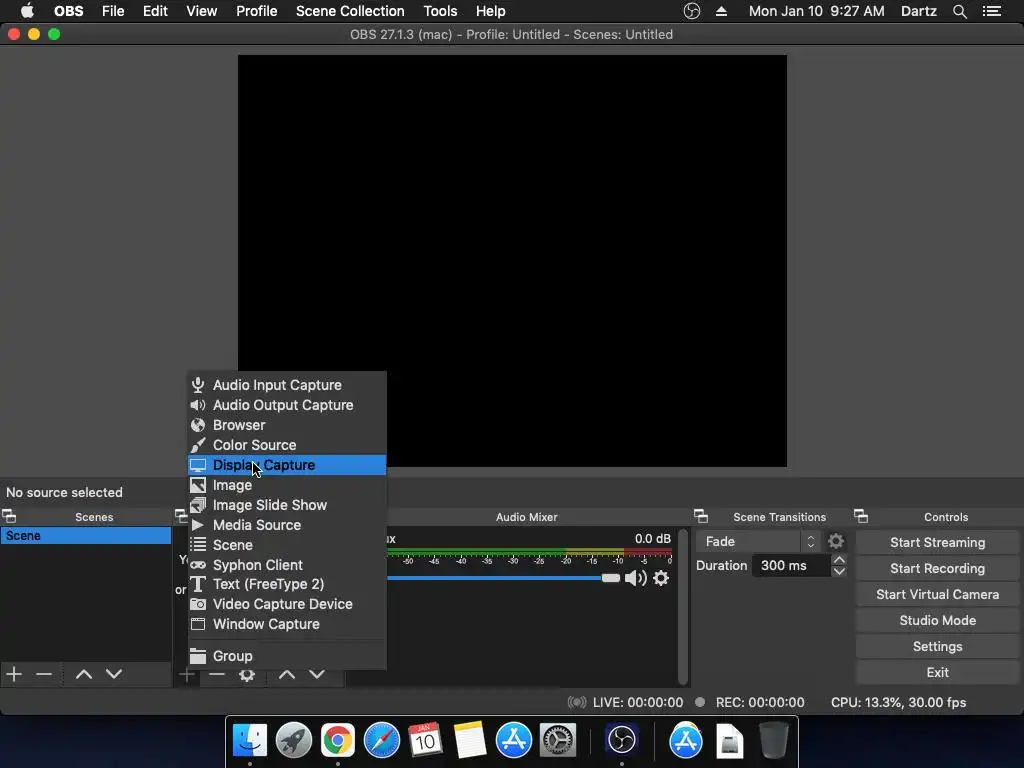The width and height of the screenshot is (1024, 768).
Task: Open Trash in the Dock
Action: 773,740
